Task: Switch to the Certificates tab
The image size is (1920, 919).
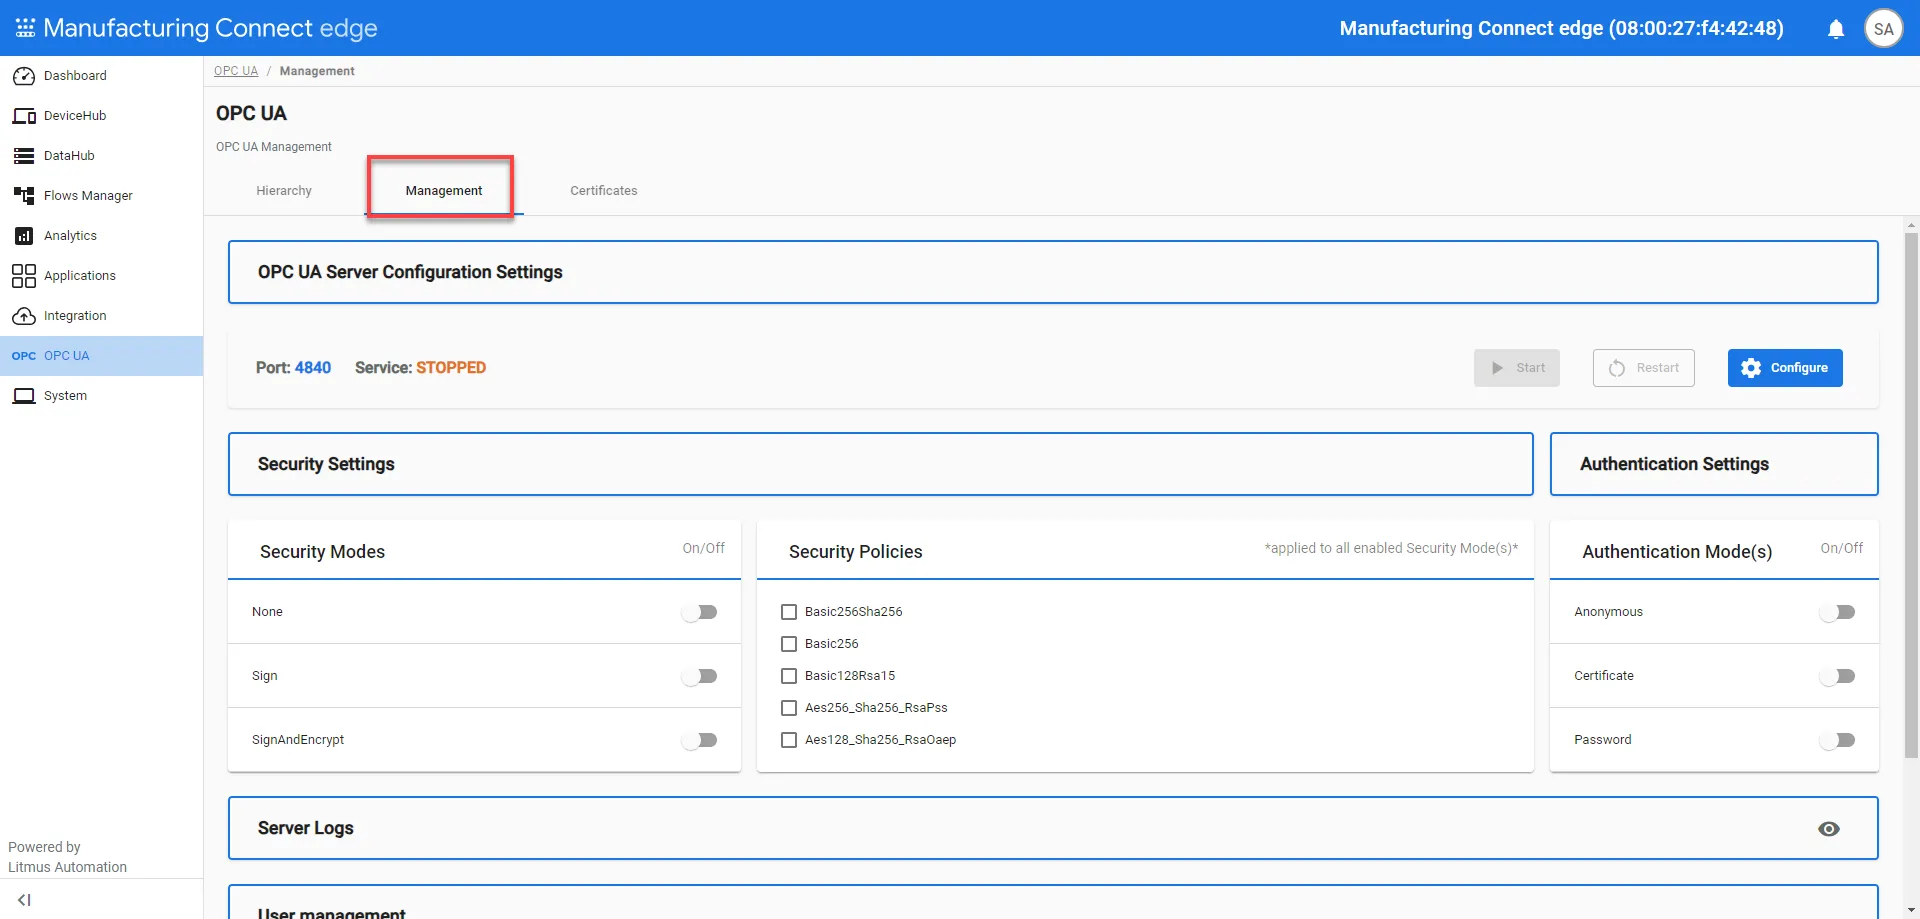Action: pos(604,191)
